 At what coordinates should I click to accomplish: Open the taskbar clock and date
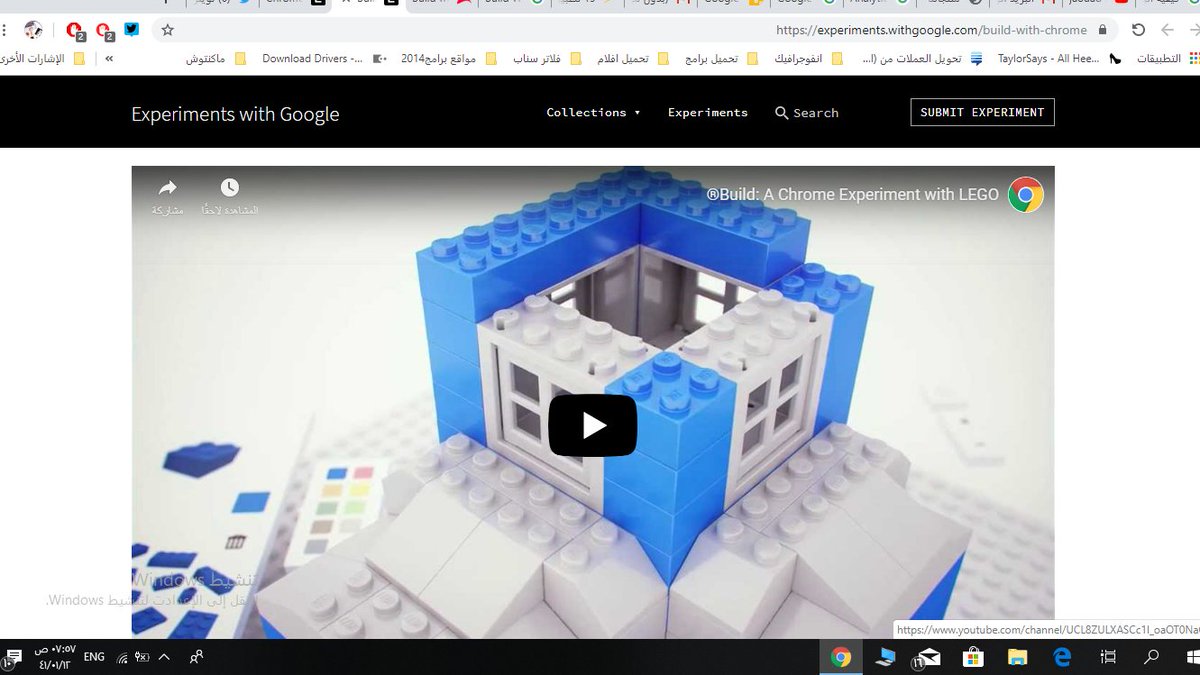[54, 657]
